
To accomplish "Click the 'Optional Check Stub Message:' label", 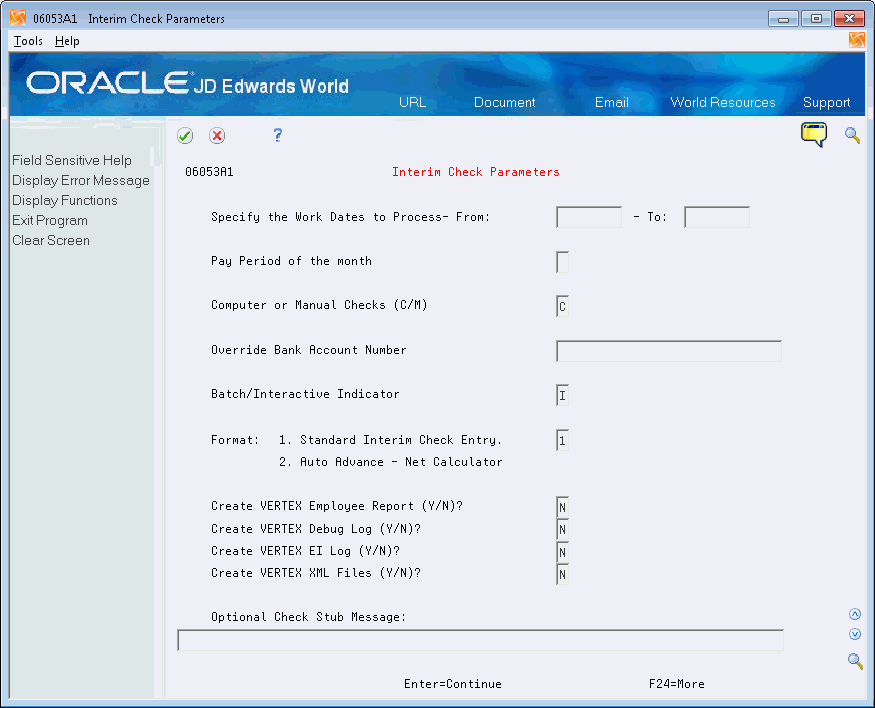I will click(309, 617).
